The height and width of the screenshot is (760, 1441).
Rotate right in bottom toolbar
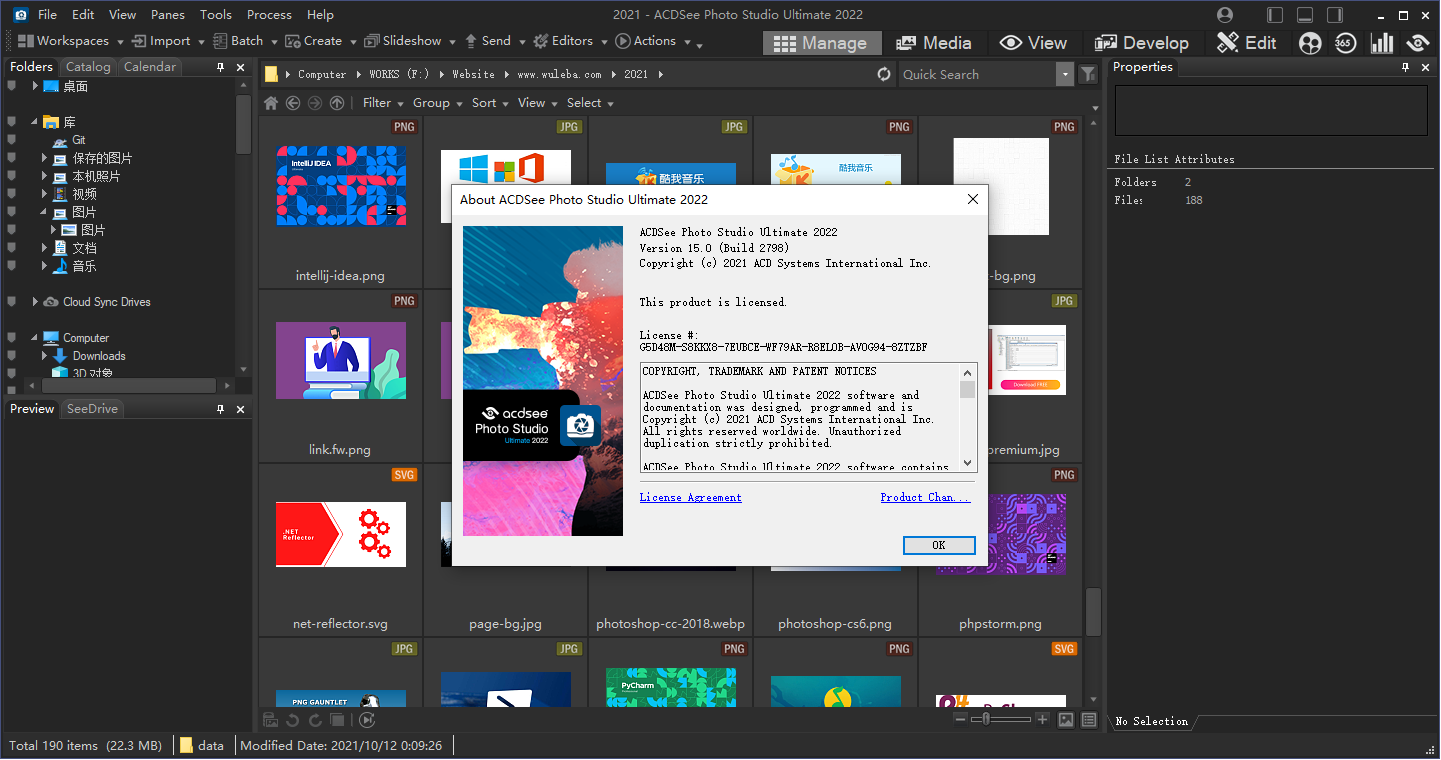pyautogui.click(x=315, y=720)
